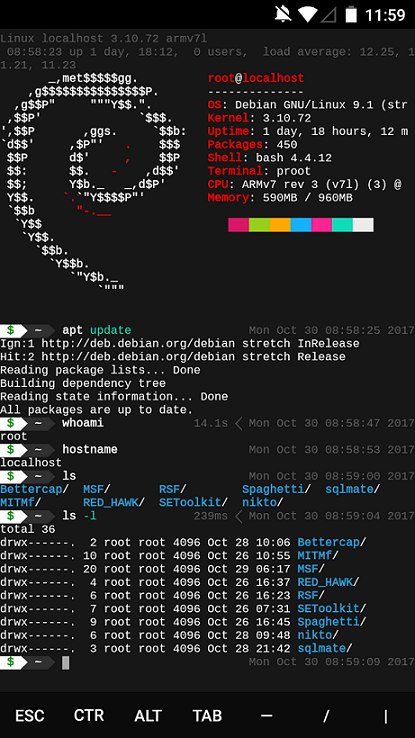Image resolution: width=415 pixels, height=738 pixels.
Task: Tap the Wi-Fi status icon
Action: (x=309, y=15)
